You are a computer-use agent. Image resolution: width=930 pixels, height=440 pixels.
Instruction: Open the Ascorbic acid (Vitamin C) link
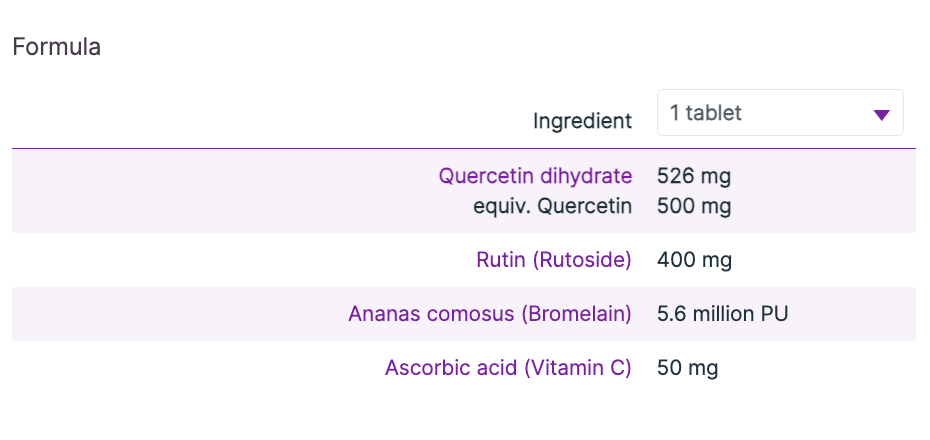point(508,368)
